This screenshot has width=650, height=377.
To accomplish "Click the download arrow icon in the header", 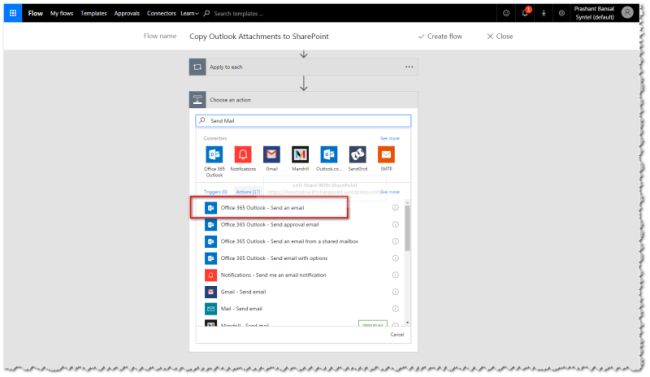I will [543, 13].
